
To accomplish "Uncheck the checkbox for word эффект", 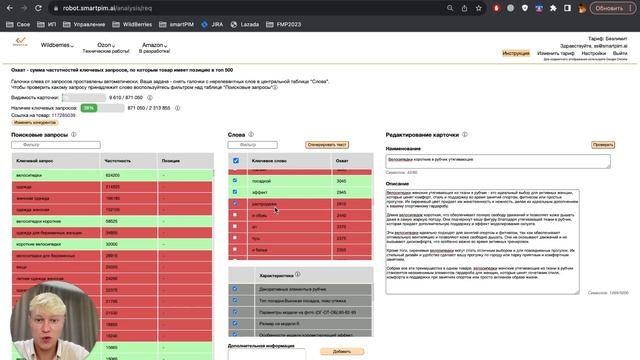I will coord(235,191).
